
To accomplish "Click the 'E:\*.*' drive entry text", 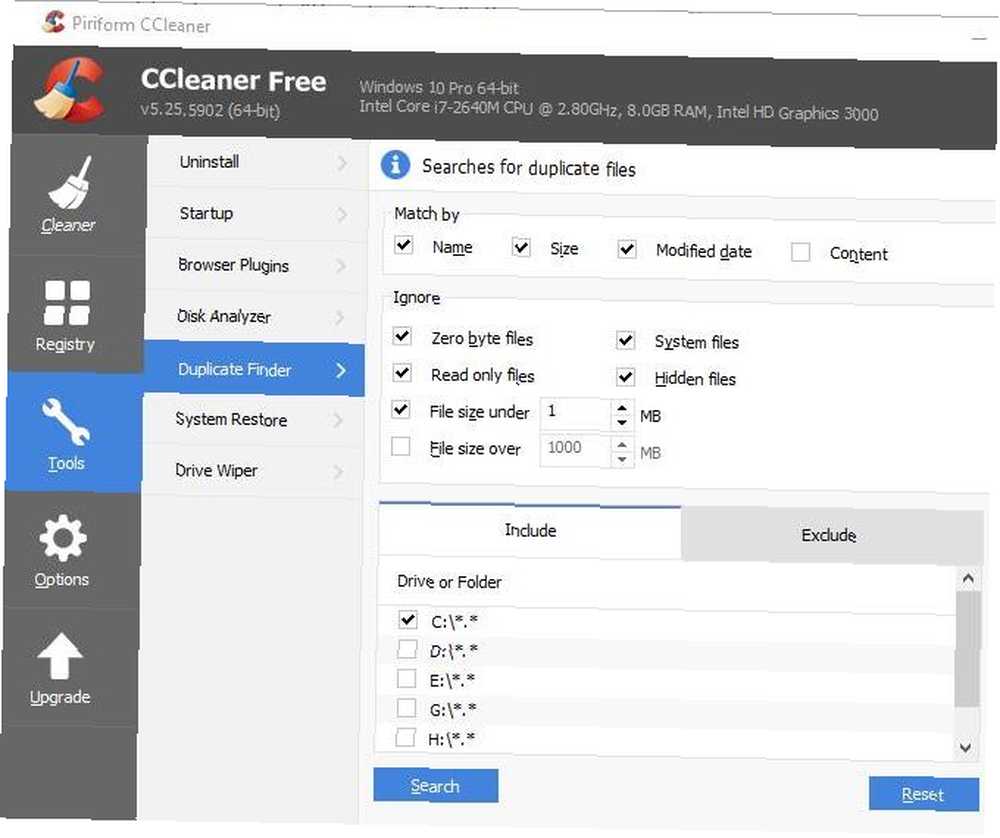I will [452, 680].
